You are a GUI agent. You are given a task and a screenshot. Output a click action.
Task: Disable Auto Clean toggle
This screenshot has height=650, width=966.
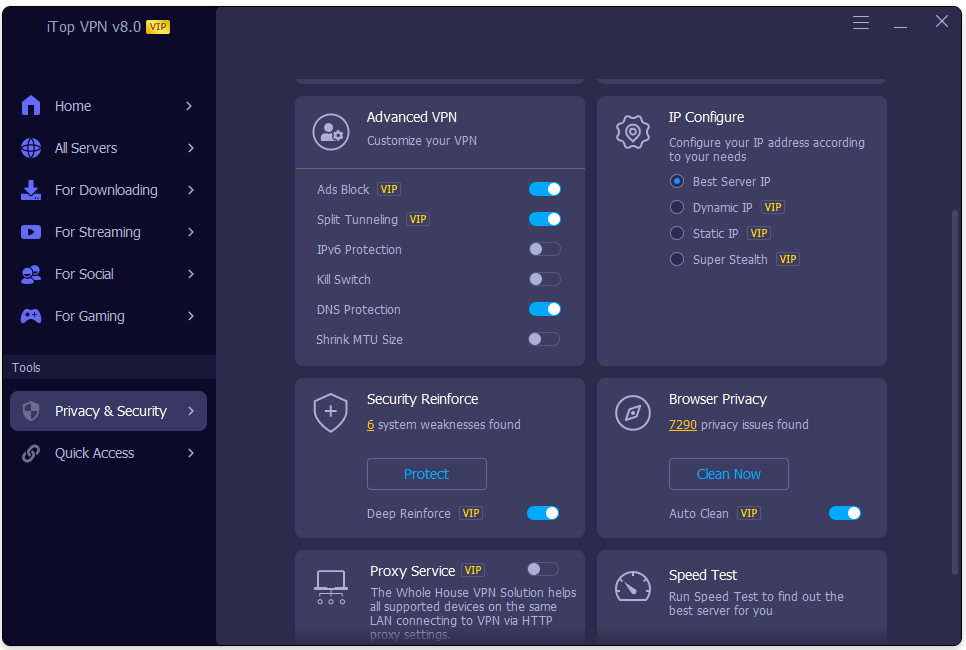[x=845, y=513]
